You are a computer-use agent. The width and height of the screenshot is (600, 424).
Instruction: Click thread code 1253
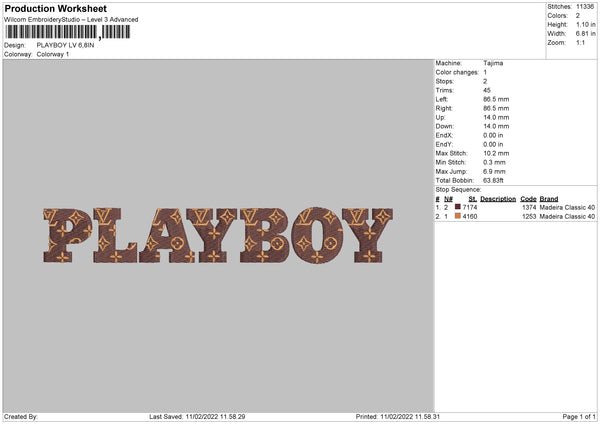(x=529, y=217)
